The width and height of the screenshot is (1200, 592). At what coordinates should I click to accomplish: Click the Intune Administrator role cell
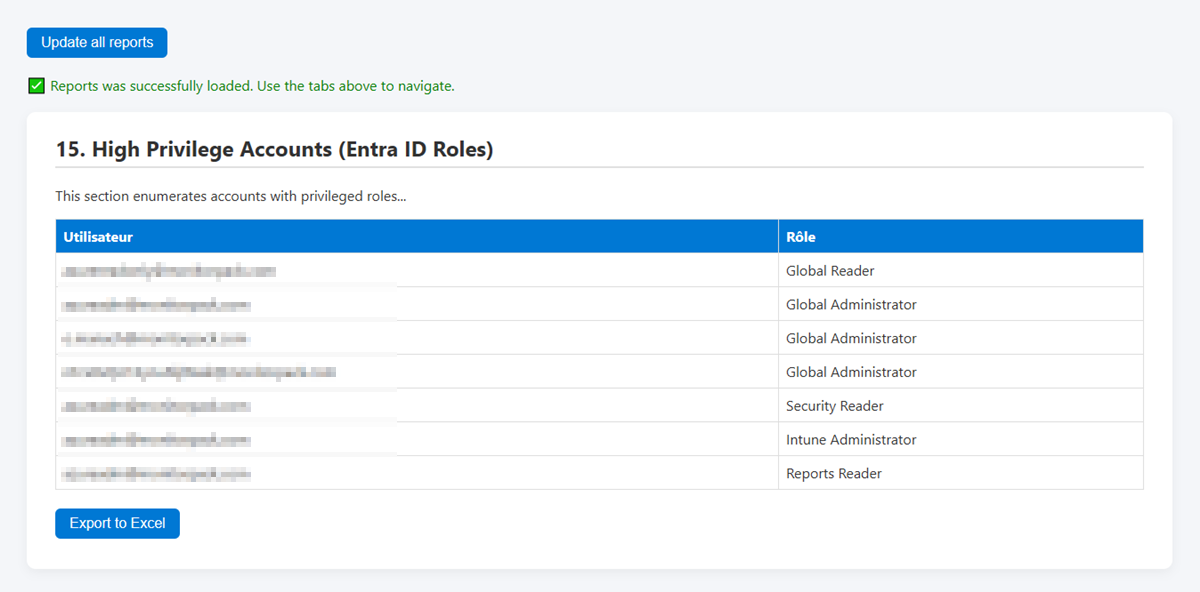coord(849,439)
